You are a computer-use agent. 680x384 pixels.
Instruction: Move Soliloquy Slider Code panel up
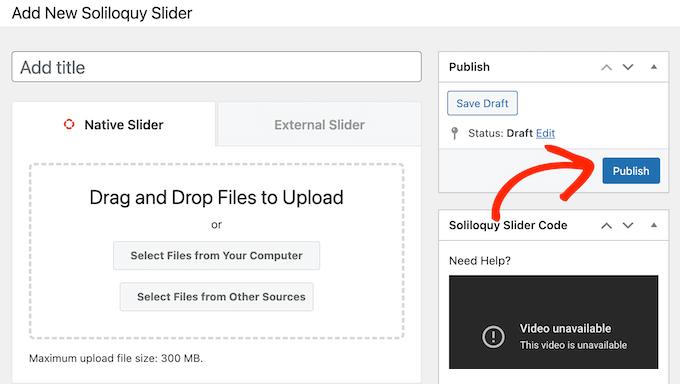click(606, 226)
